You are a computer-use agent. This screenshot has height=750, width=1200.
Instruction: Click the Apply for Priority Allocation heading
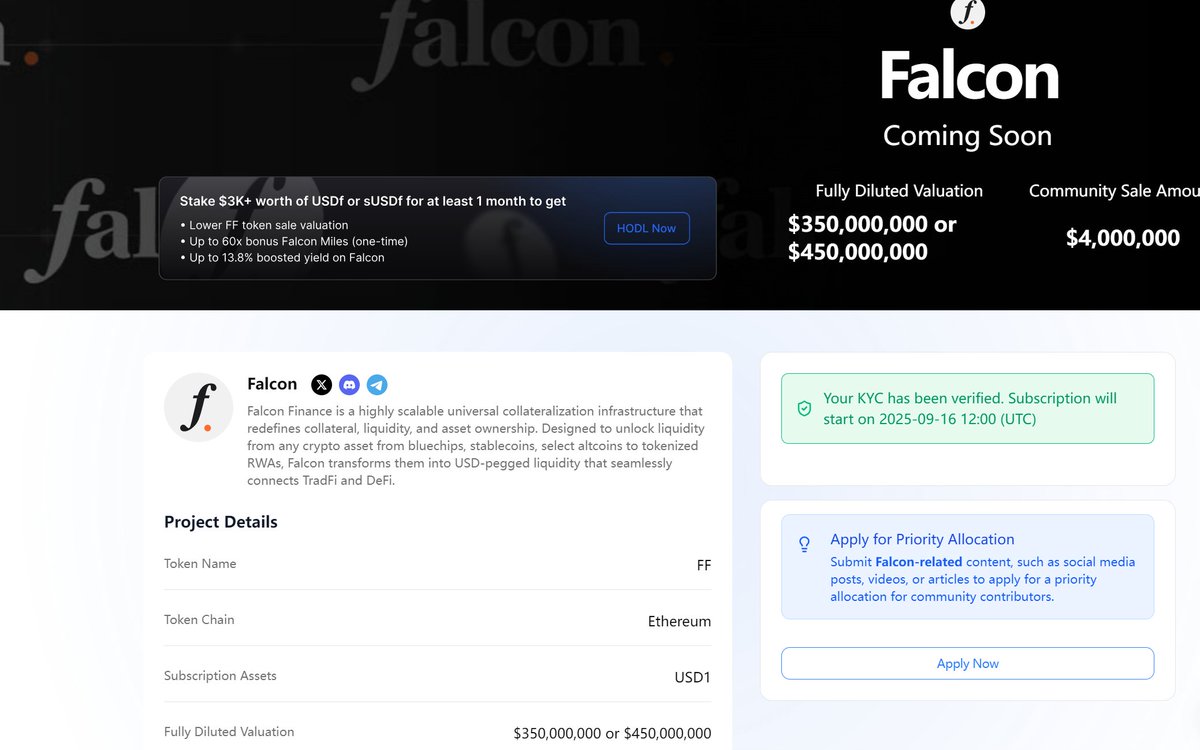(x=922, y=539)
